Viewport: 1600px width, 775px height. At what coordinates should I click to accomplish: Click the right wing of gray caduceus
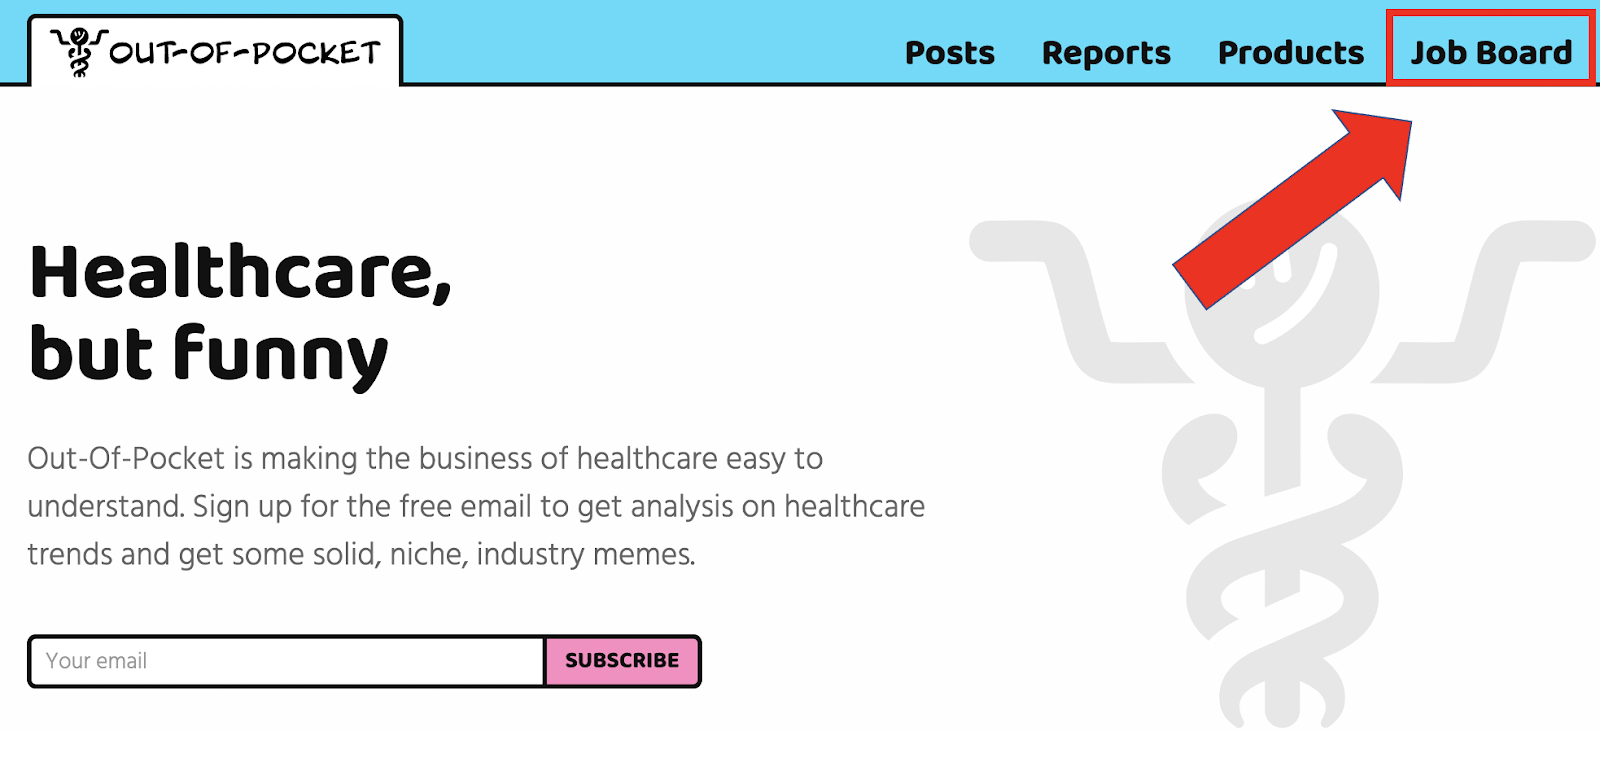pyautogui.click(x=1485, y=300)
